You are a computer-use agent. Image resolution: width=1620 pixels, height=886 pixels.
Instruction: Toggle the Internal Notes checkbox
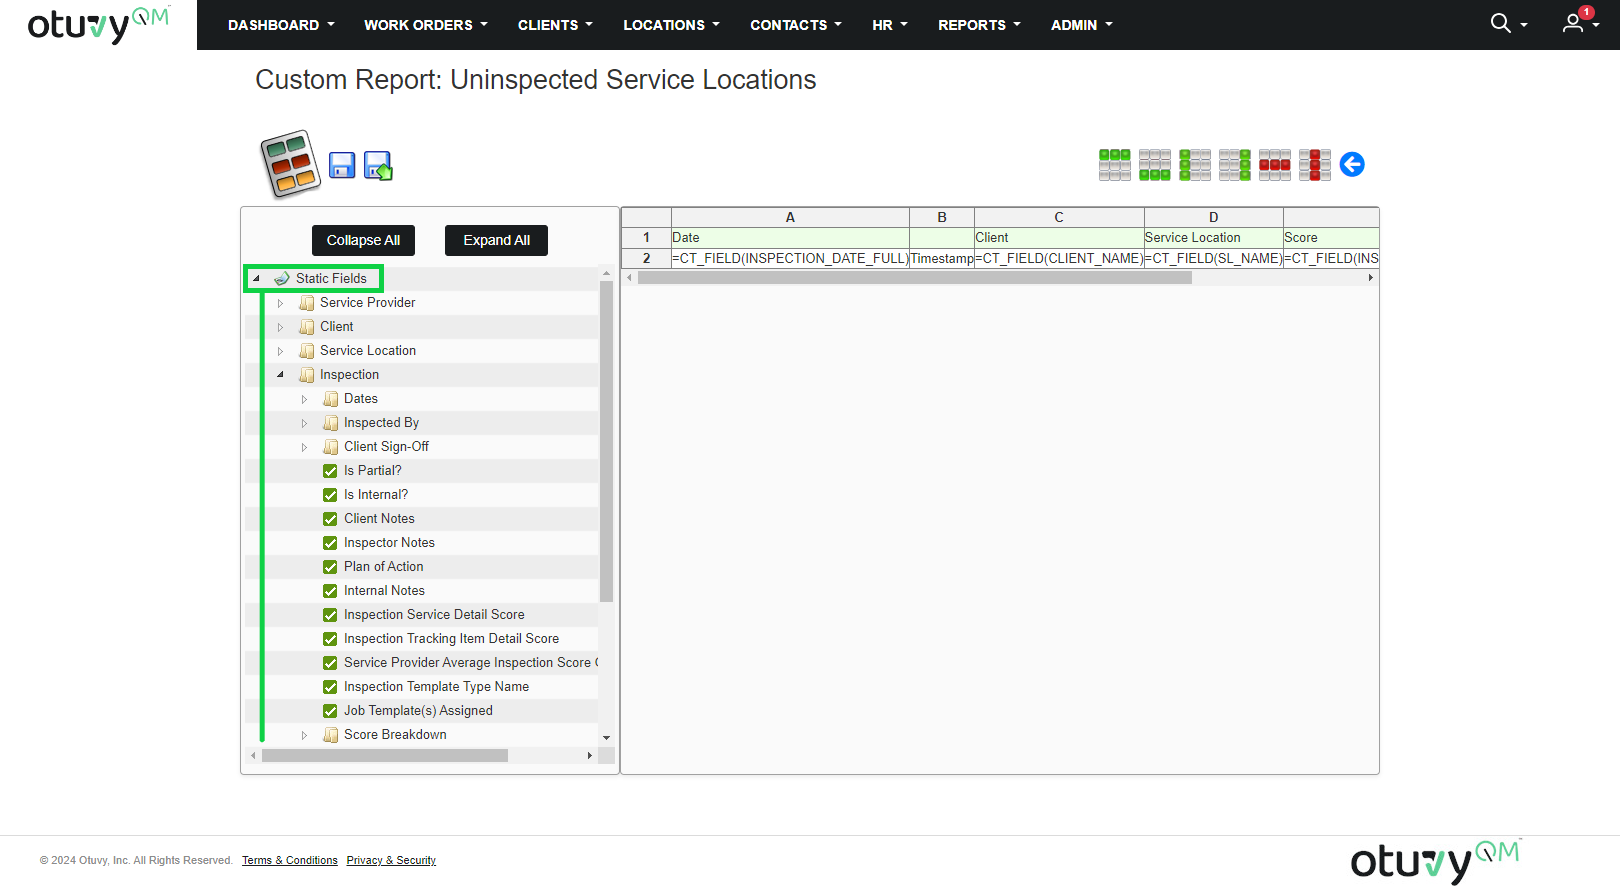[330, 591]
